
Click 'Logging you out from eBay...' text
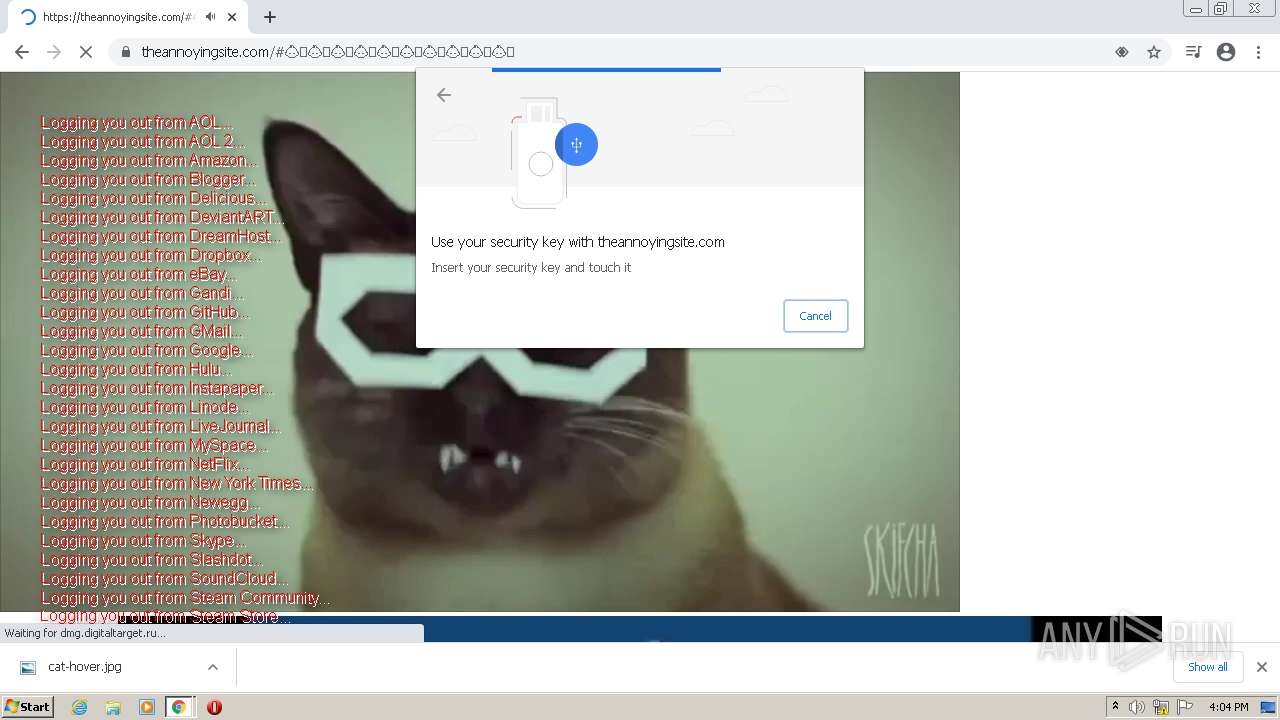(139, 274)
